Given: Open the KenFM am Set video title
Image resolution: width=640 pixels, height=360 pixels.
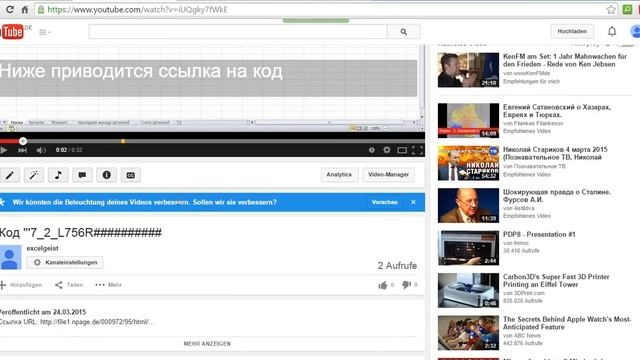Looking at the screenshot, I should click(x=565, y=60).
